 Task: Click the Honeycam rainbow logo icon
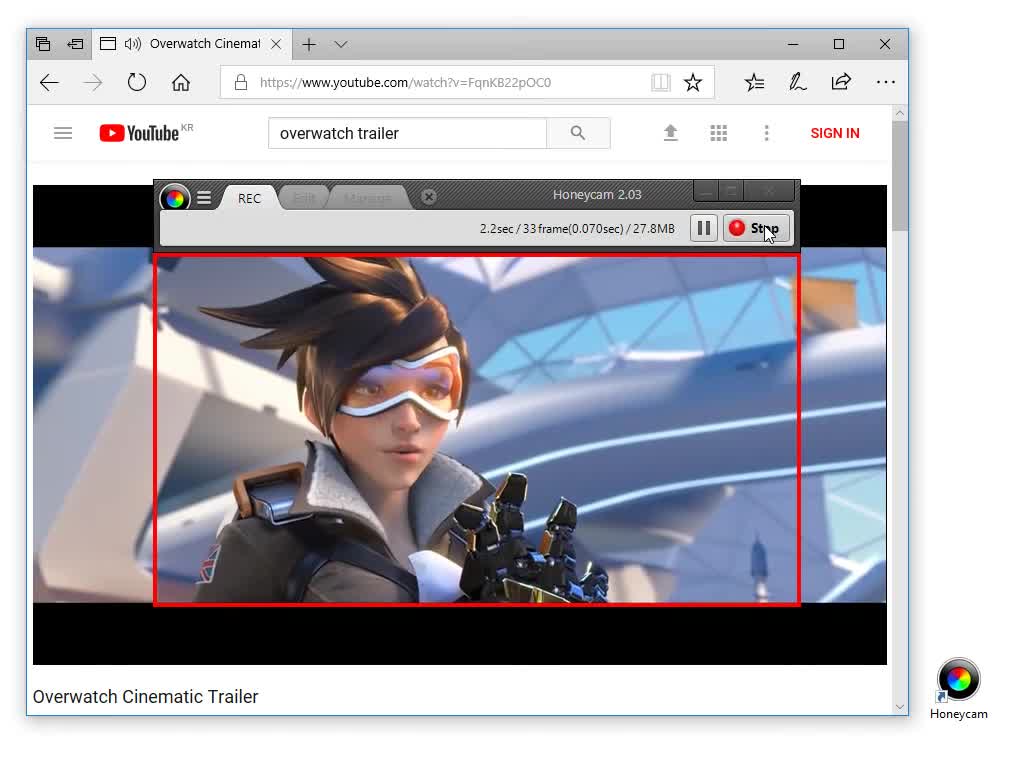click(x=174, y=198)
